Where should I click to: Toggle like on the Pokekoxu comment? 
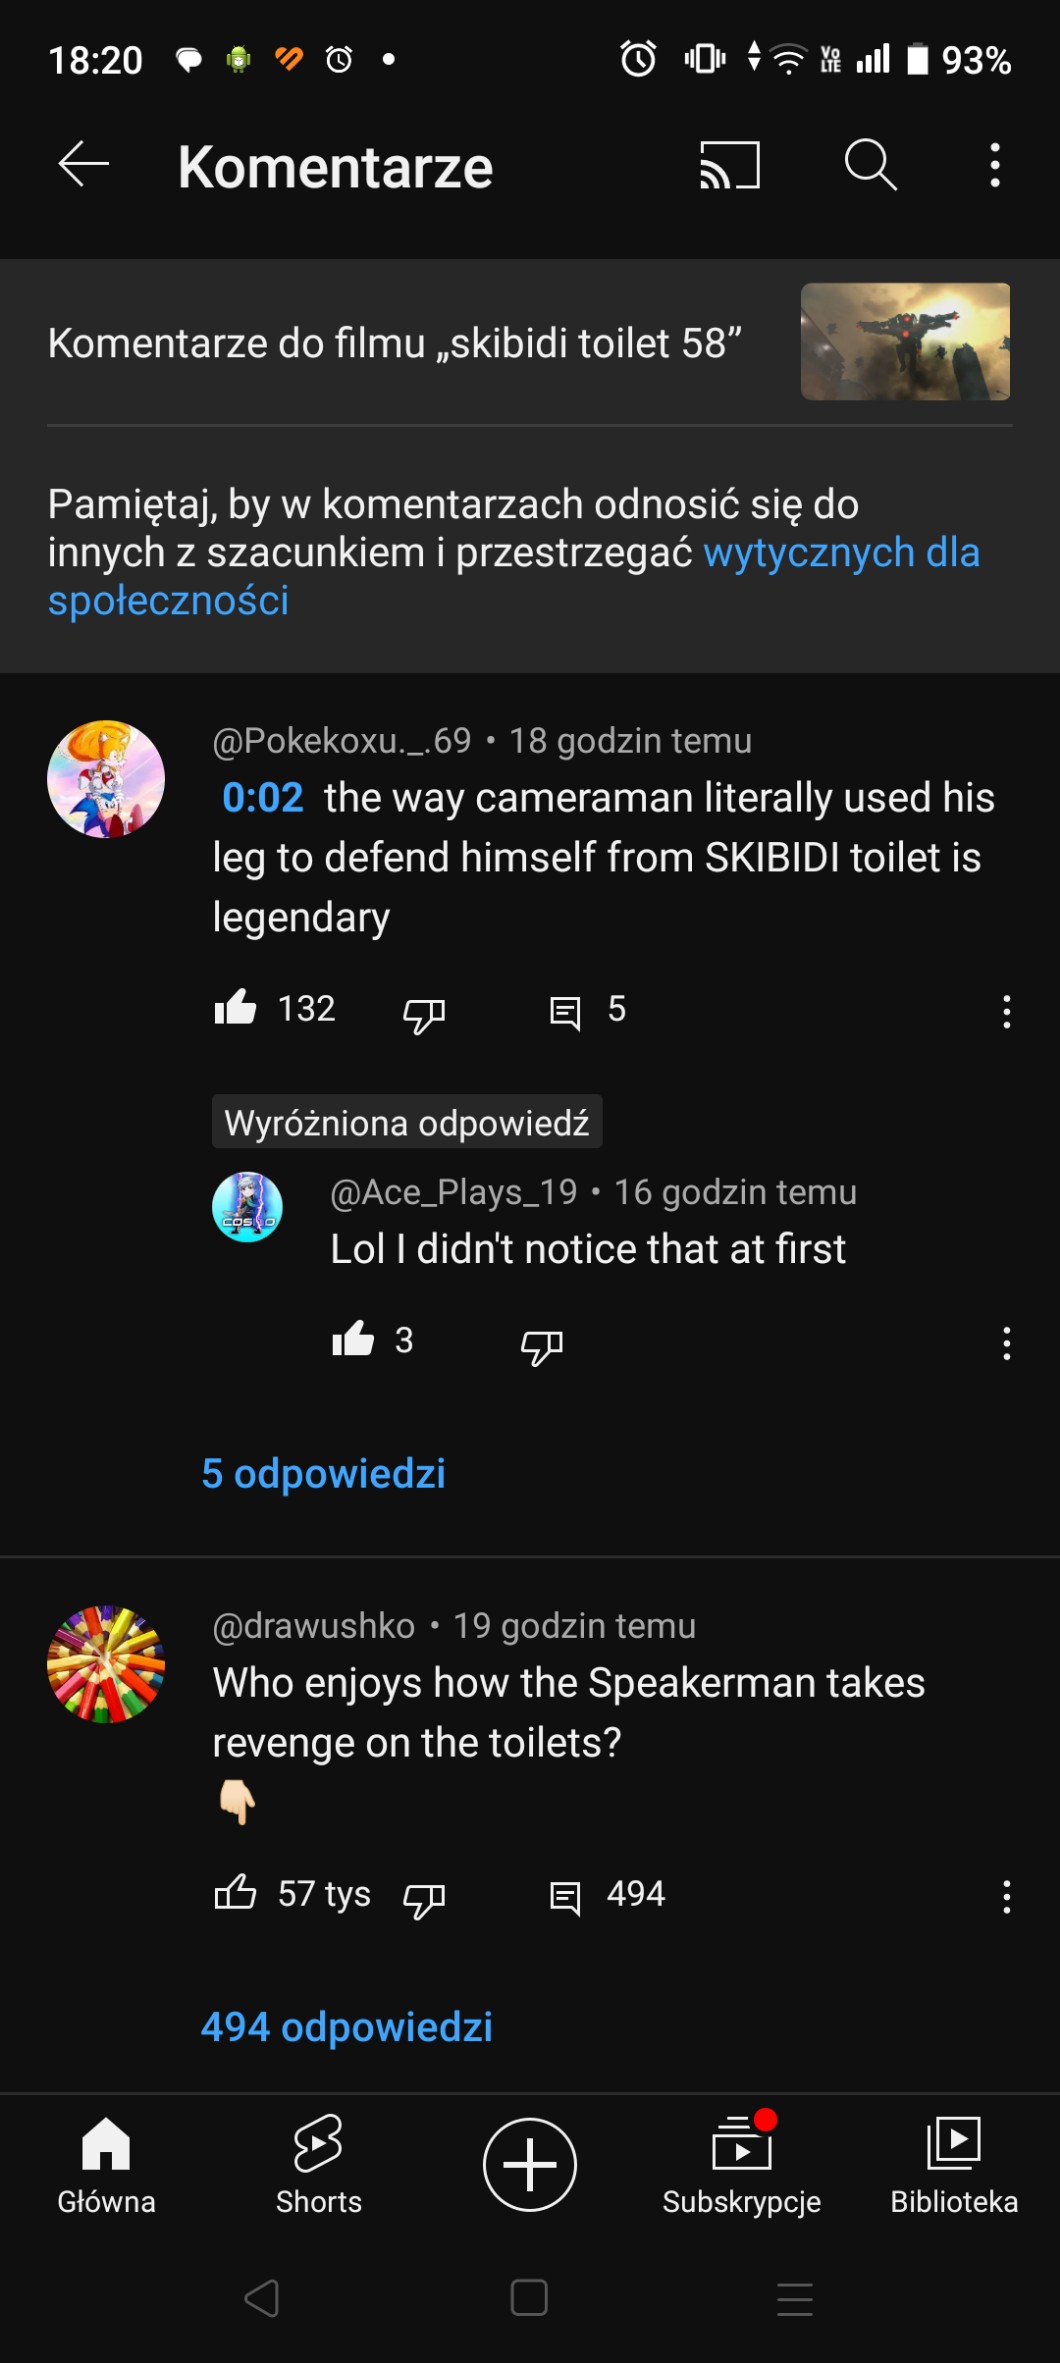(x=236, y=1008)
